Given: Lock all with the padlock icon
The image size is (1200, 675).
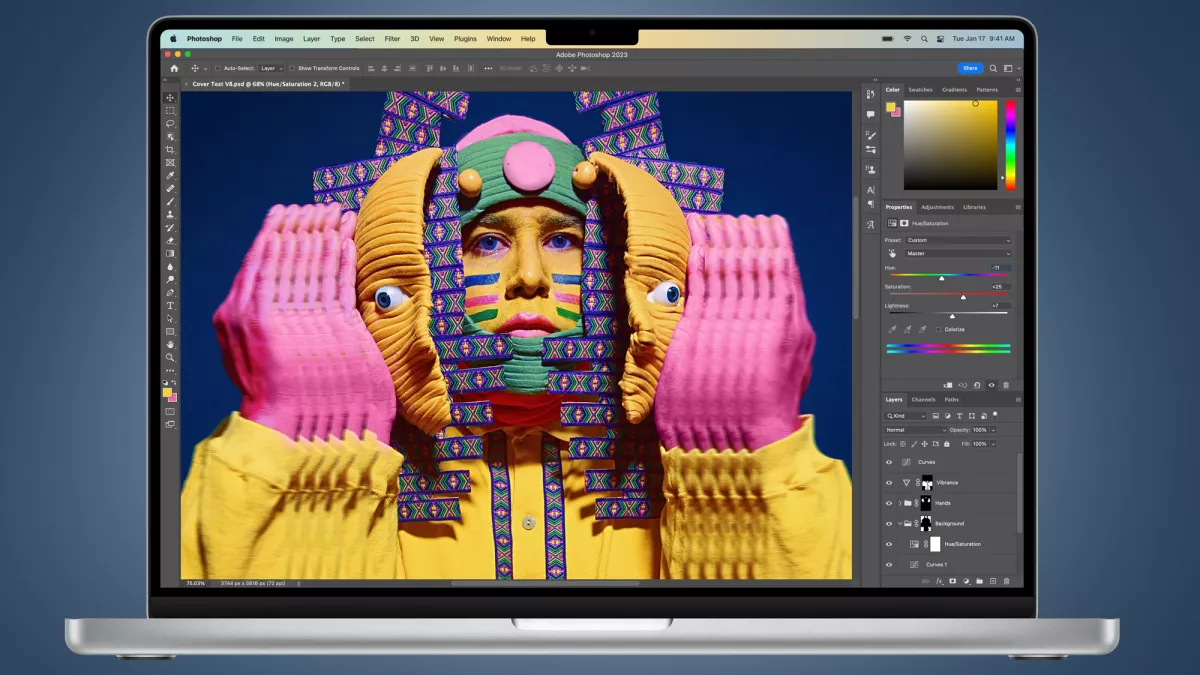Looking at the screenshot, I should (x=946, y=443).
